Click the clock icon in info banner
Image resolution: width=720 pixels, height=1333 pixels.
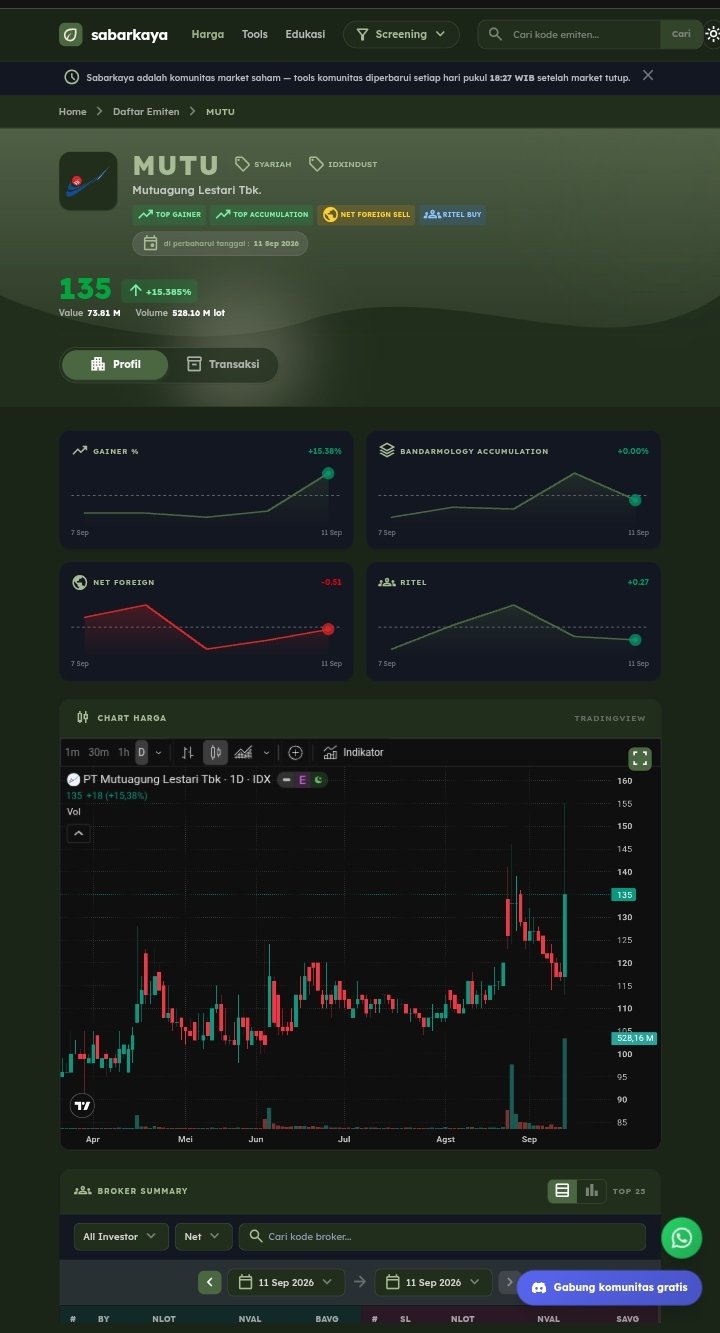click(x=72, y=77)
